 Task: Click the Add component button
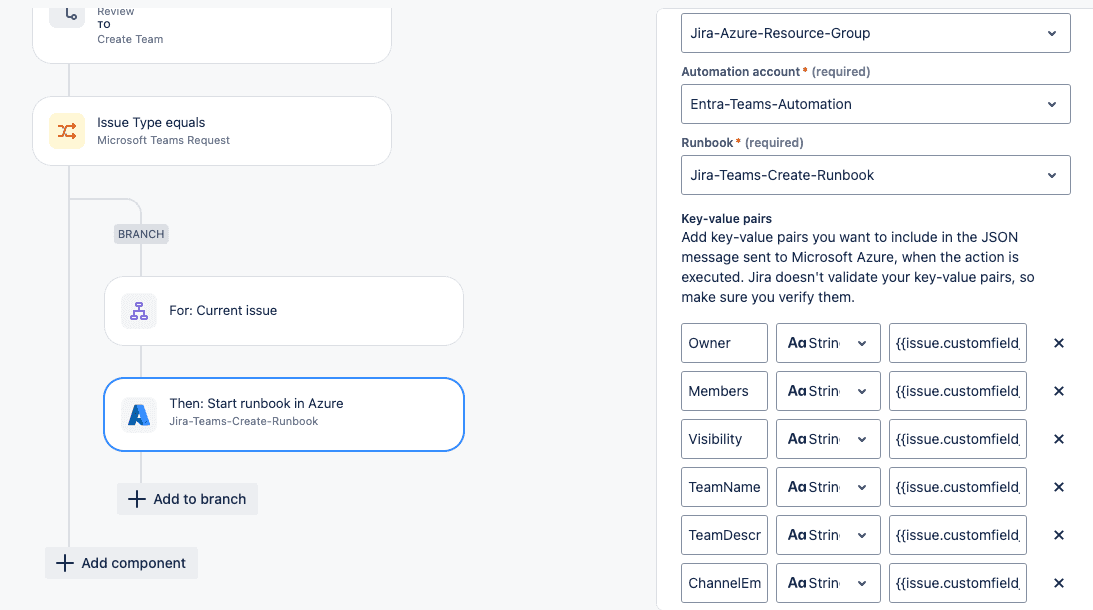pos(121,563)
